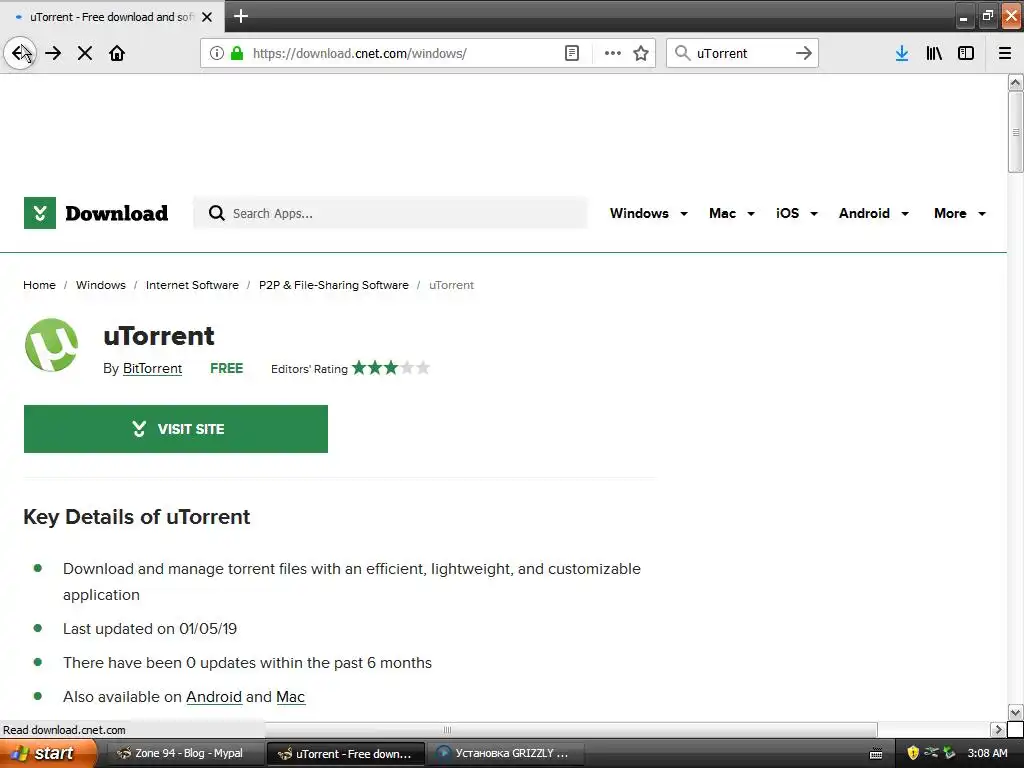Click the scroll up arrow

(1015, 82)
